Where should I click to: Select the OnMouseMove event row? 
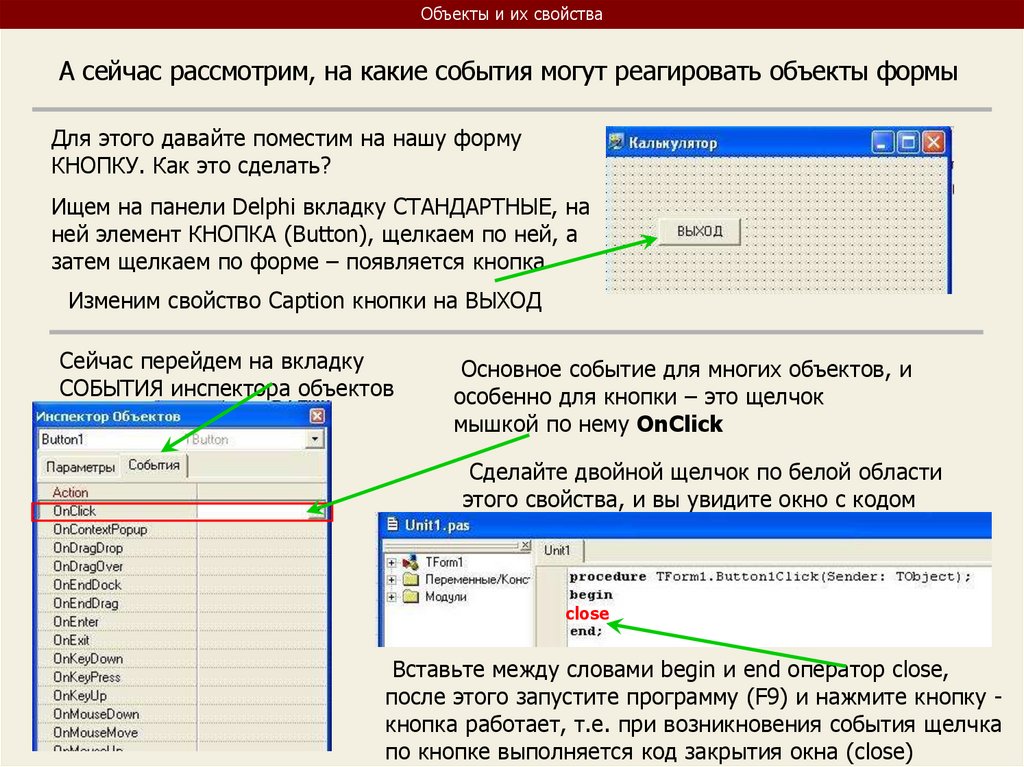click(182, 732)
